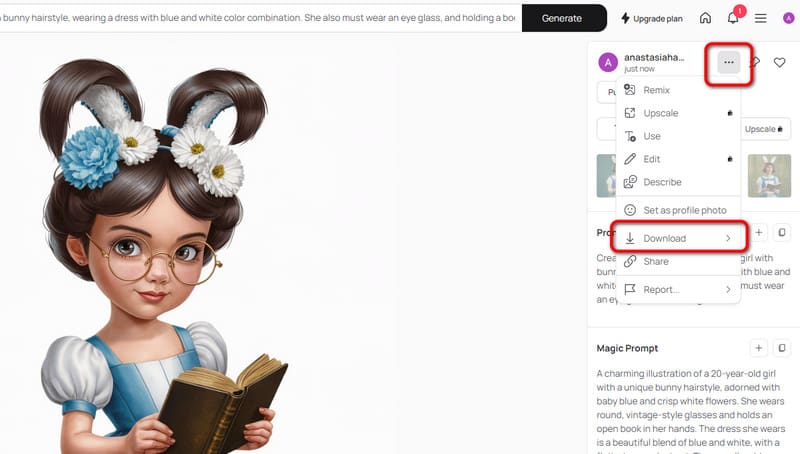Open notifications via the bell icon
Image resolution: width=800 pixels, height=454 pixels.
(x=733, y=18)
